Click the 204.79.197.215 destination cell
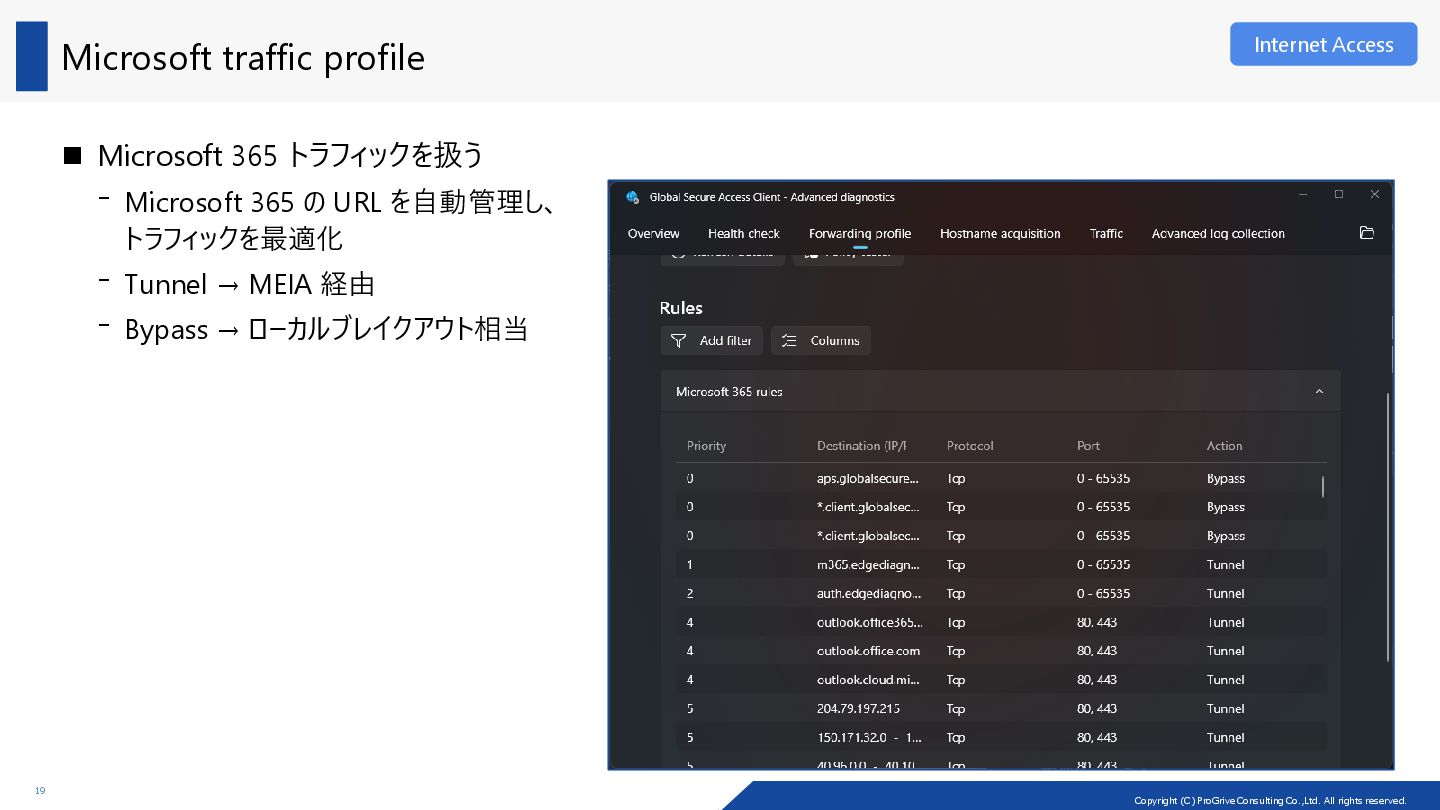The width and height of the screenshot is (1440, 810). pos(858,709)
